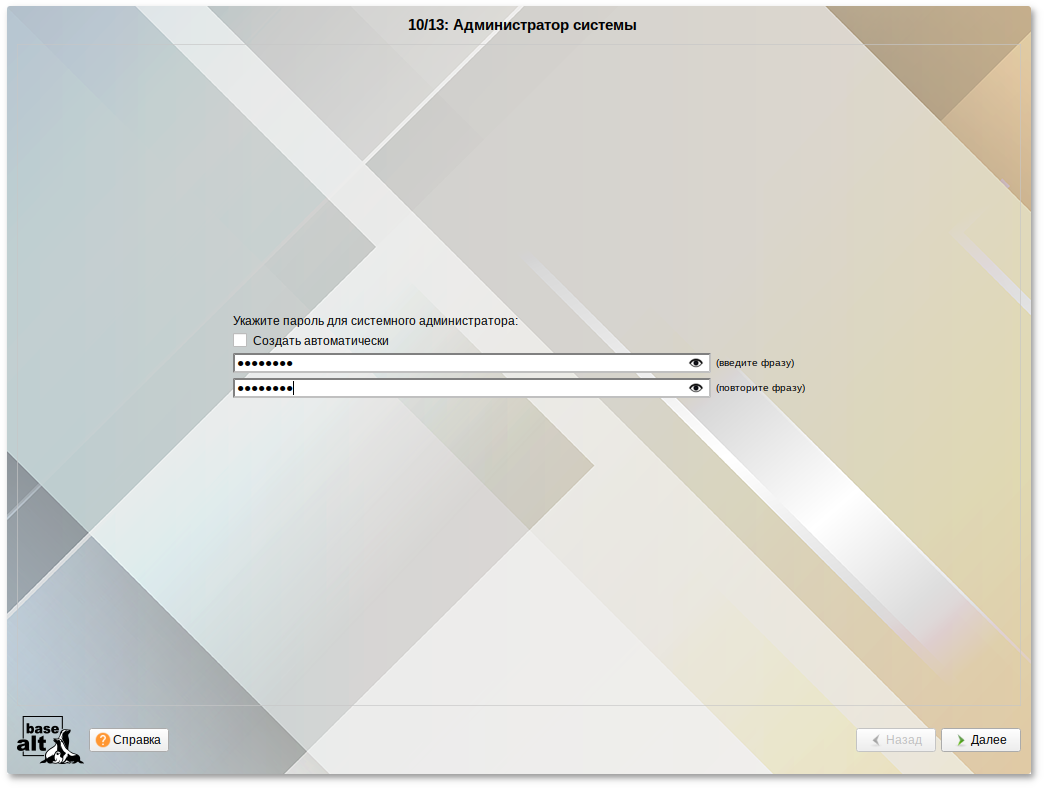Click the green arrow icon on Далее
The height and width of the screenshot is (788, 1044).
coord(960,740)
